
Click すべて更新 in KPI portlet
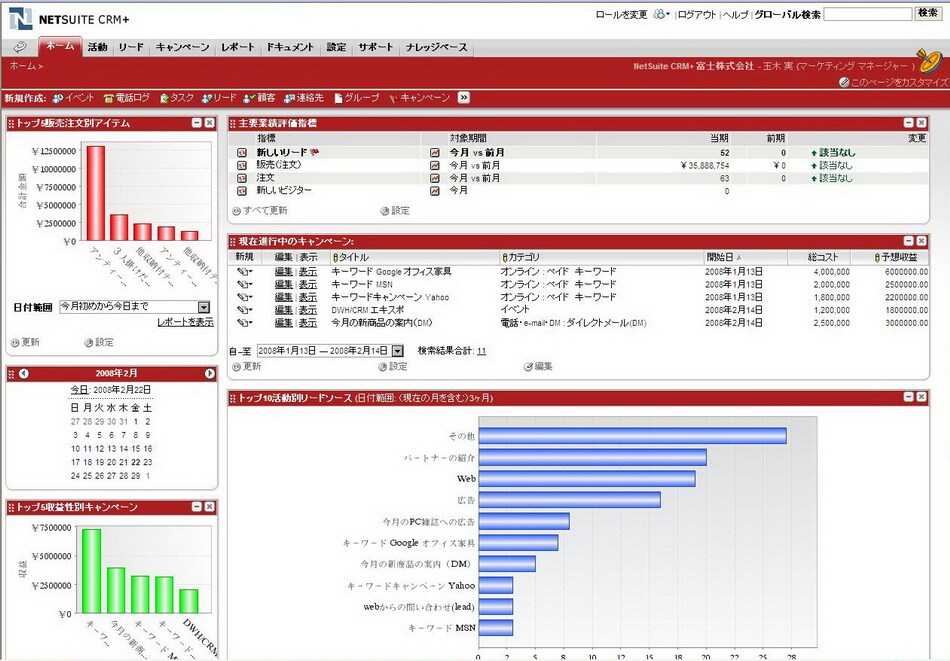[x=259, y=211]
